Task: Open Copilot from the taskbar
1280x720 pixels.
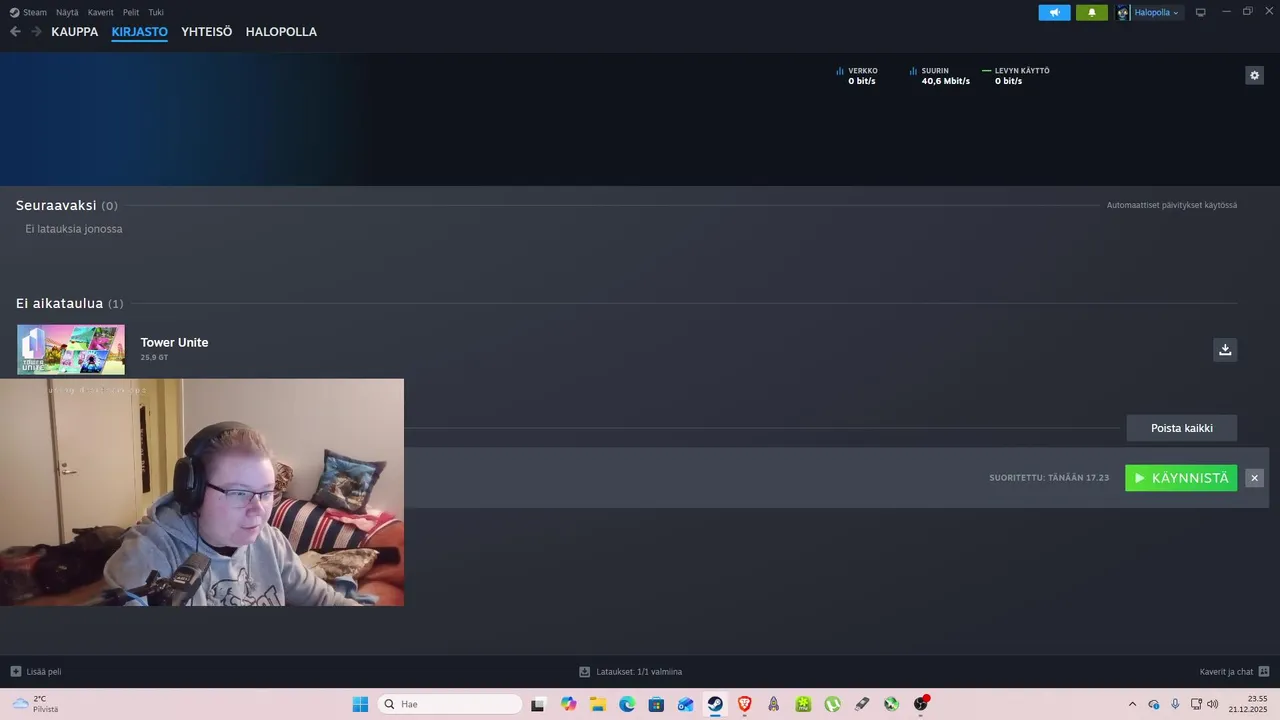Action: point(569,704)
